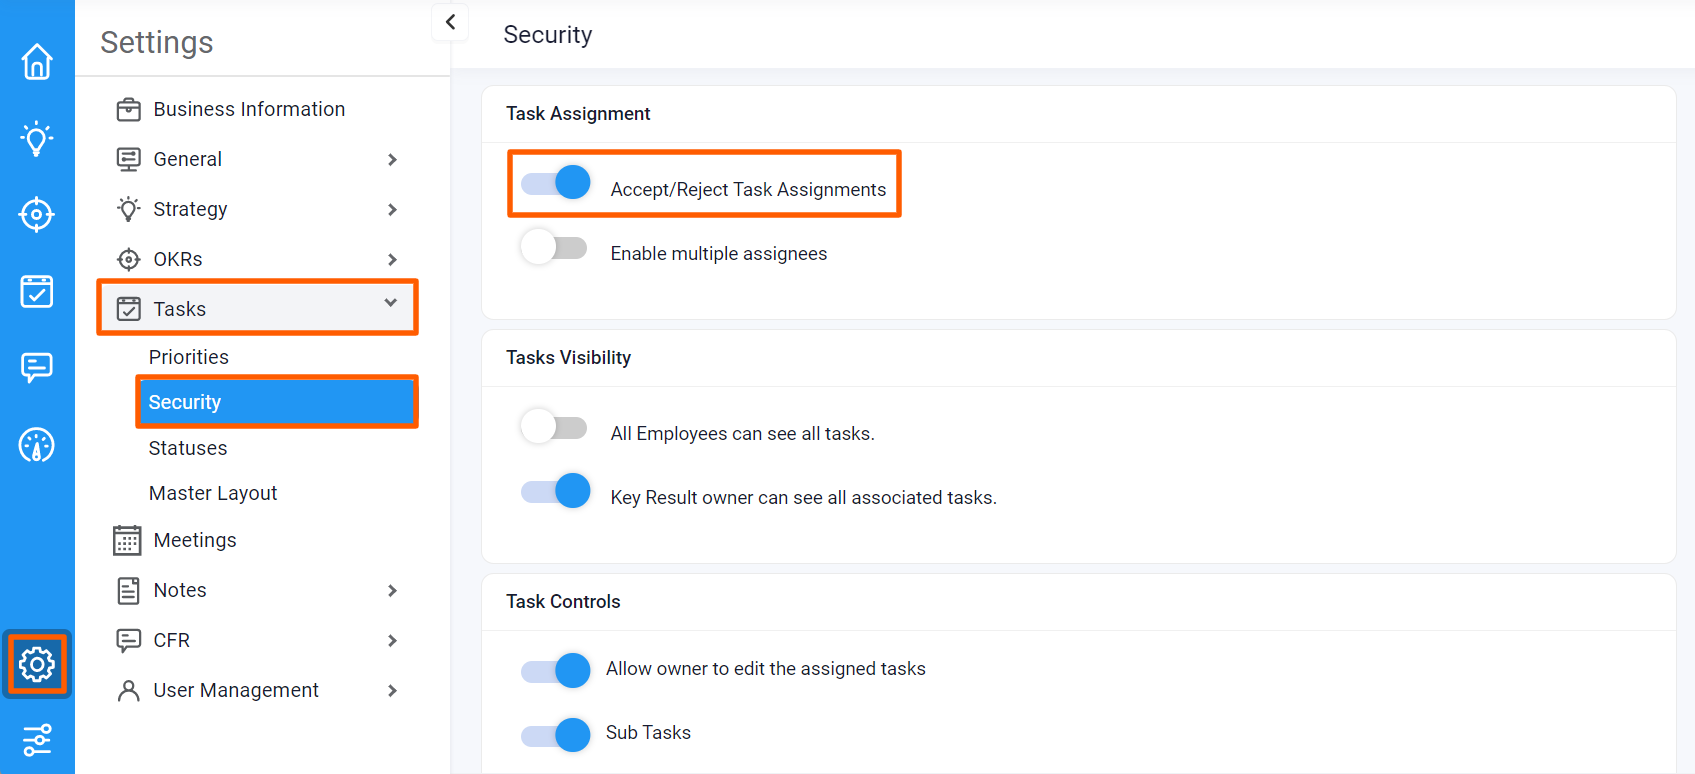Screen dimensions: 1695x774
Task: Open filters with the sliders icon below Settings
Action: 37,741
